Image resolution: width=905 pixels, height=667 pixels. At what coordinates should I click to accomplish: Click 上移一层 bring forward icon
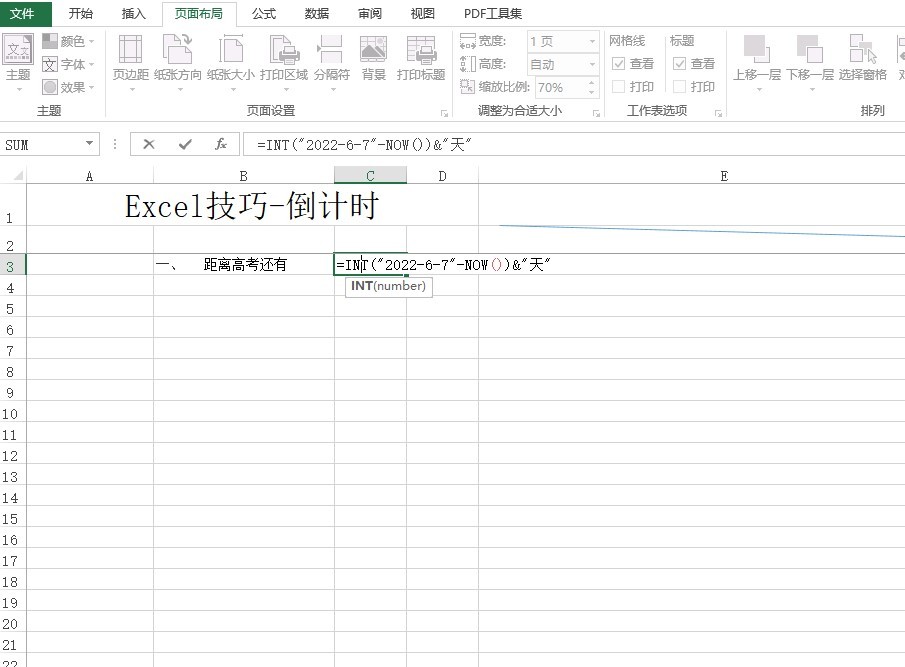coord(757,50)
